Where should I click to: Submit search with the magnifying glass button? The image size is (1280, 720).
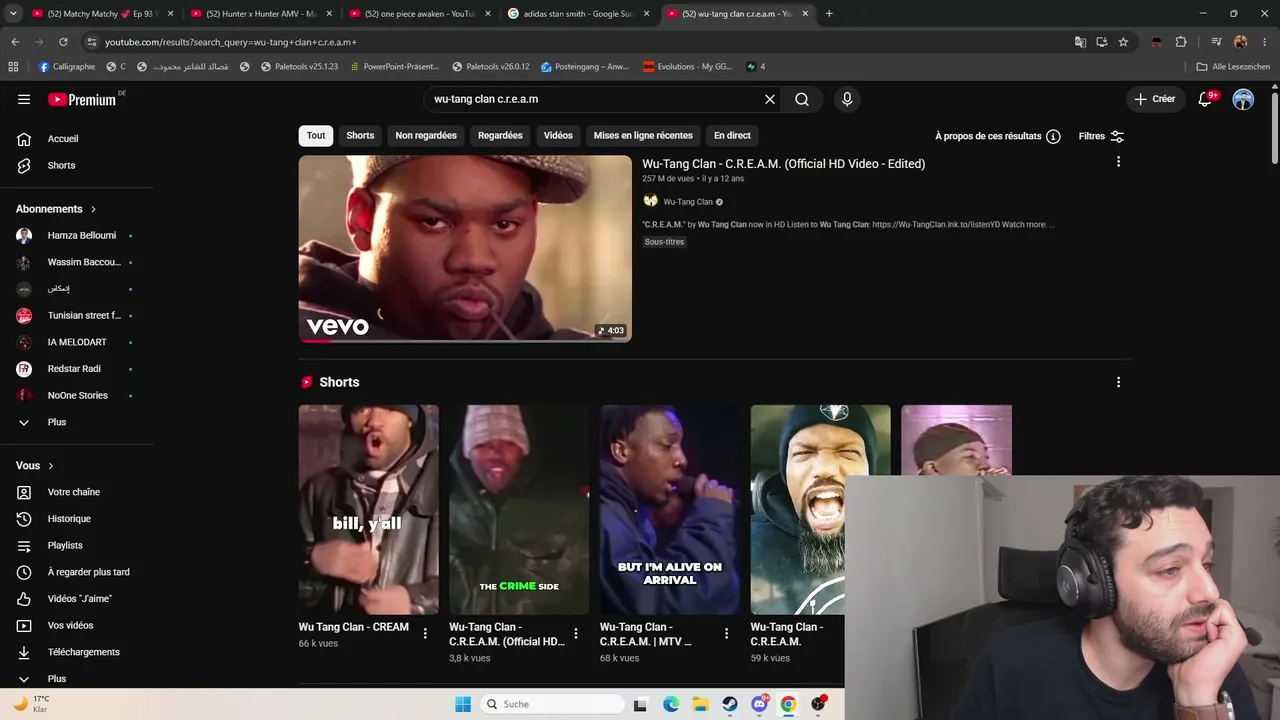coord(802,99)
